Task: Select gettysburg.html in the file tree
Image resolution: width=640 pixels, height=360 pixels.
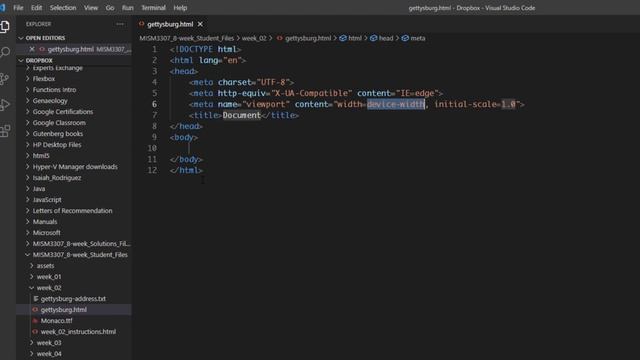Action: 64,310
